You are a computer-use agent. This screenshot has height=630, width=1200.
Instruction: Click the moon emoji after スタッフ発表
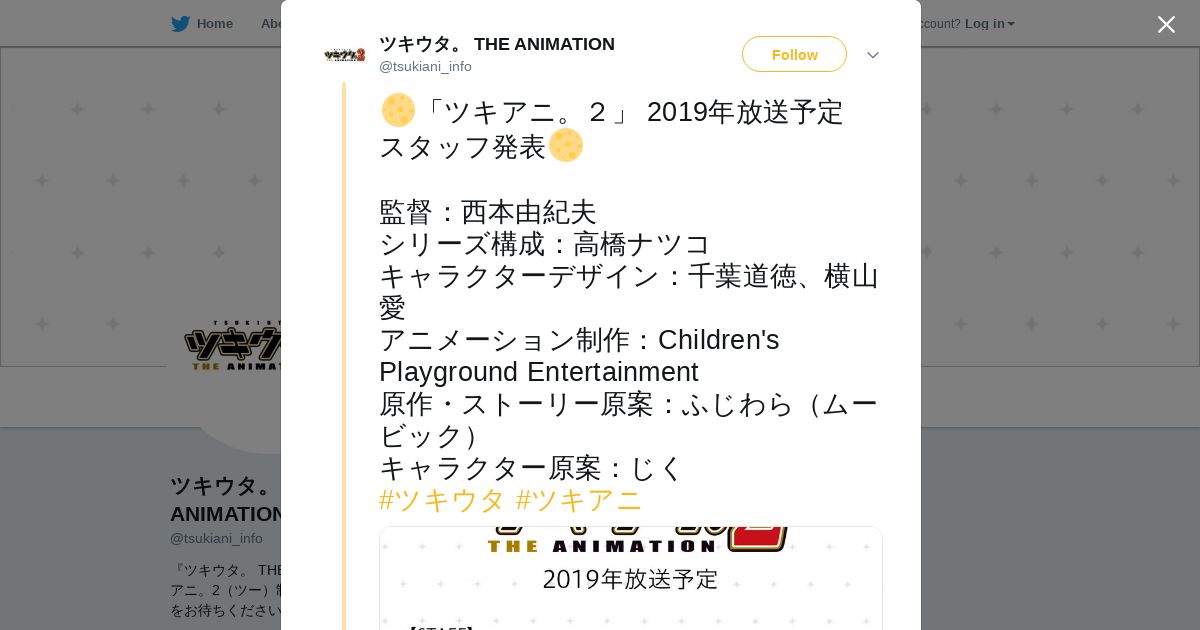coord(566,145)
